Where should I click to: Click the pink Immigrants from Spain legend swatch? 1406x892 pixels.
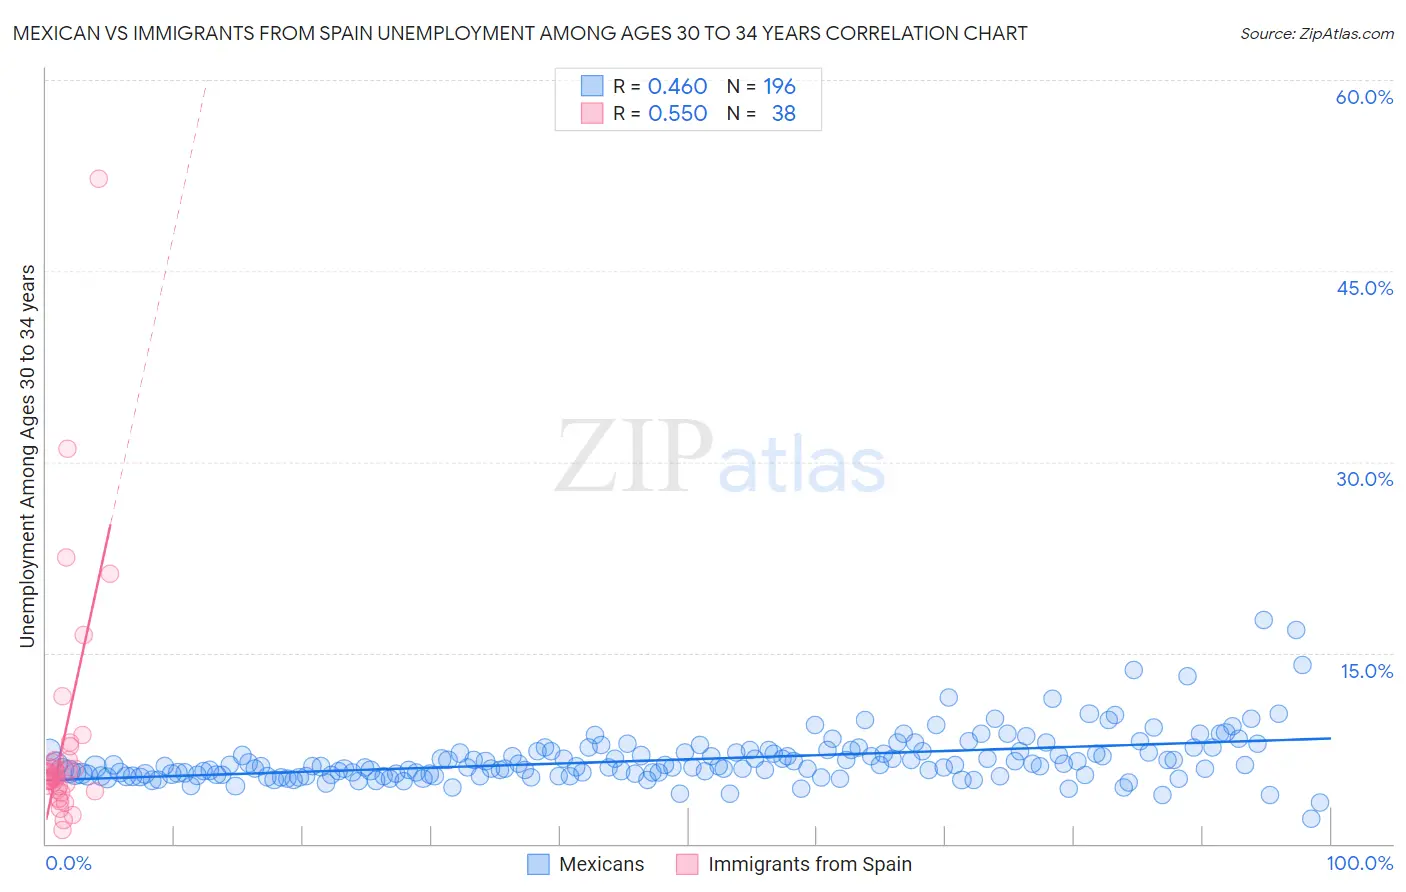tap(687, 864)
